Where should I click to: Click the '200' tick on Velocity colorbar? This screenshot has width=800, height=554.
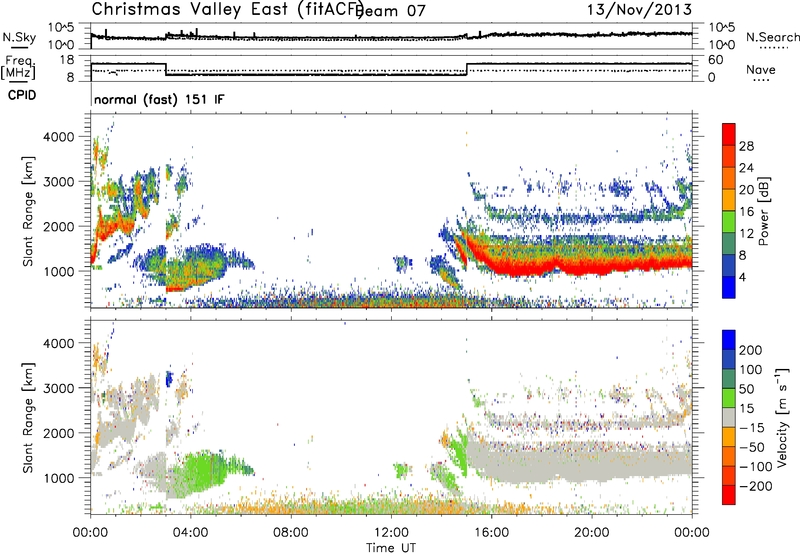click(x=751, y=350)
